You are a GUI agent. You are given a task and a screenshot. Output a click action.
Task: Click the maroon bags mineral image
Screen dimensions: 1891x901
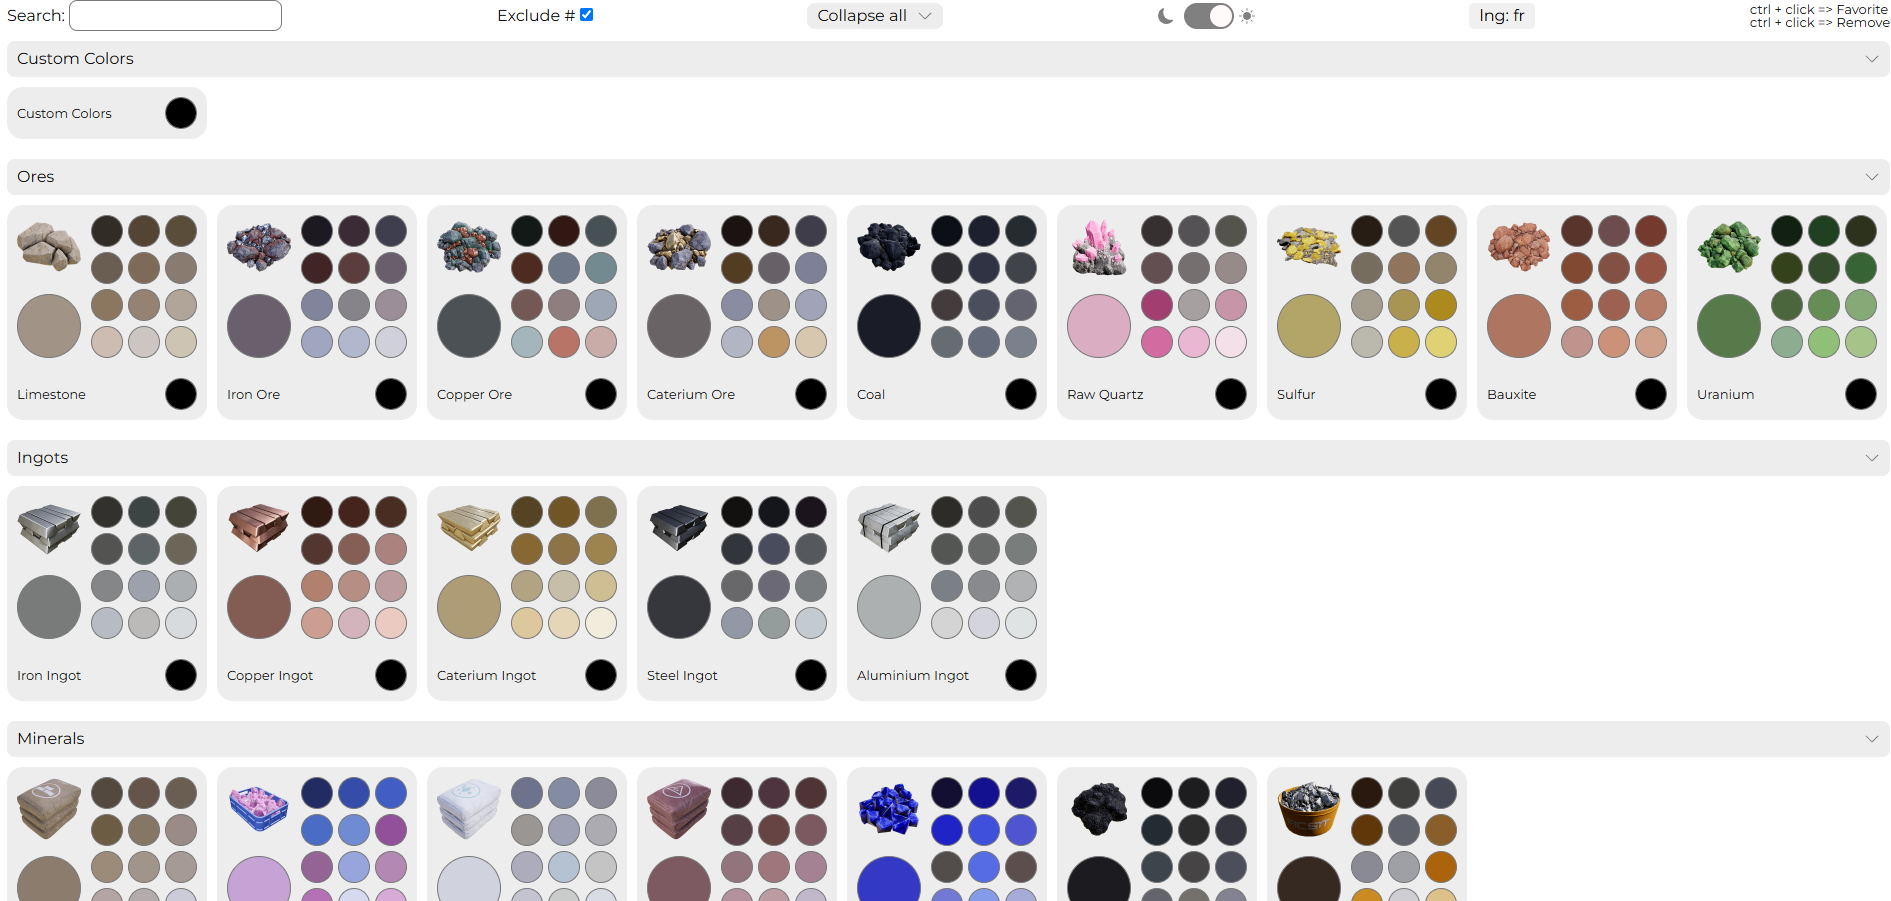pyautogui.click(x=679, y=810)
